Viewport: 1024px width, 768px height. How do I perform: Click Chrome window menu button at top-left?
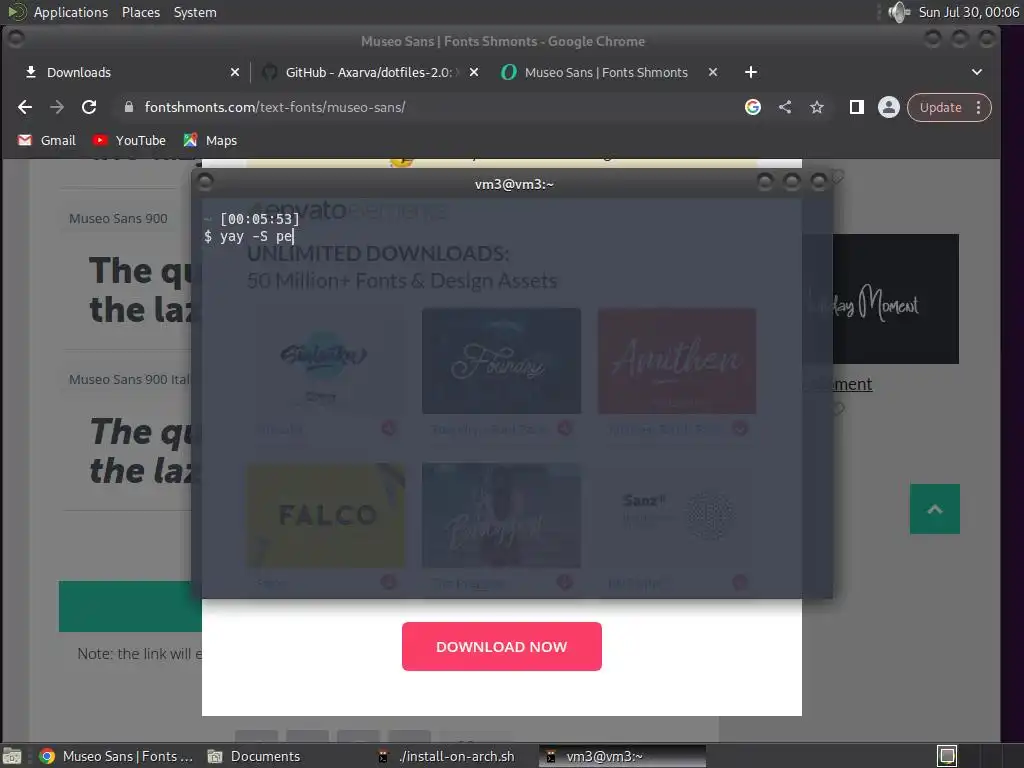pos(16,39)
